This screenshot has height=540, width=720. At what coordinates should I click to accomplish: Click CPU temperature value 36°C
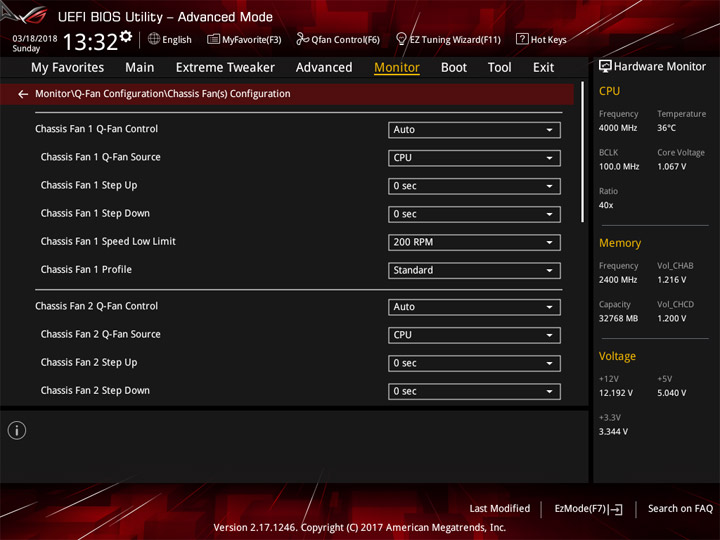(x=666, y=128)
